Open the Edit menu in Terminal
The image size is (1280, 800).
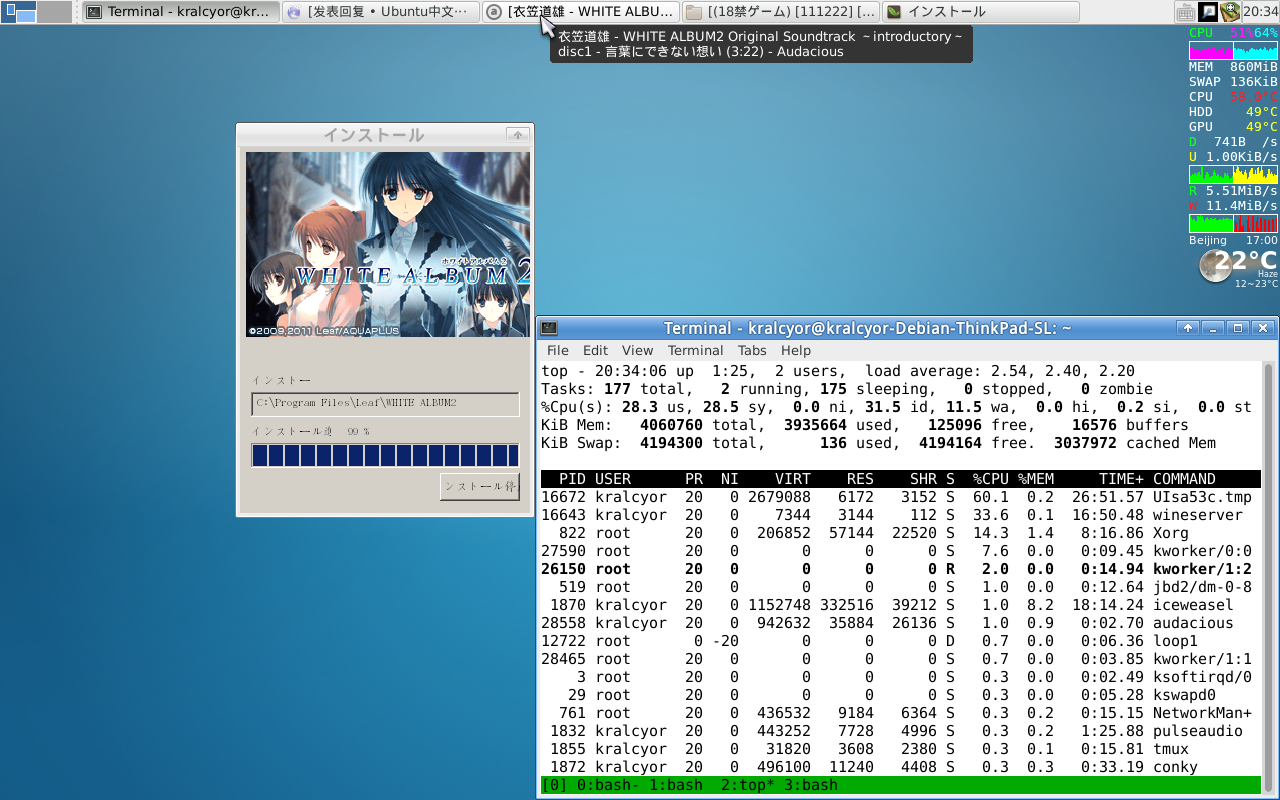595,350
